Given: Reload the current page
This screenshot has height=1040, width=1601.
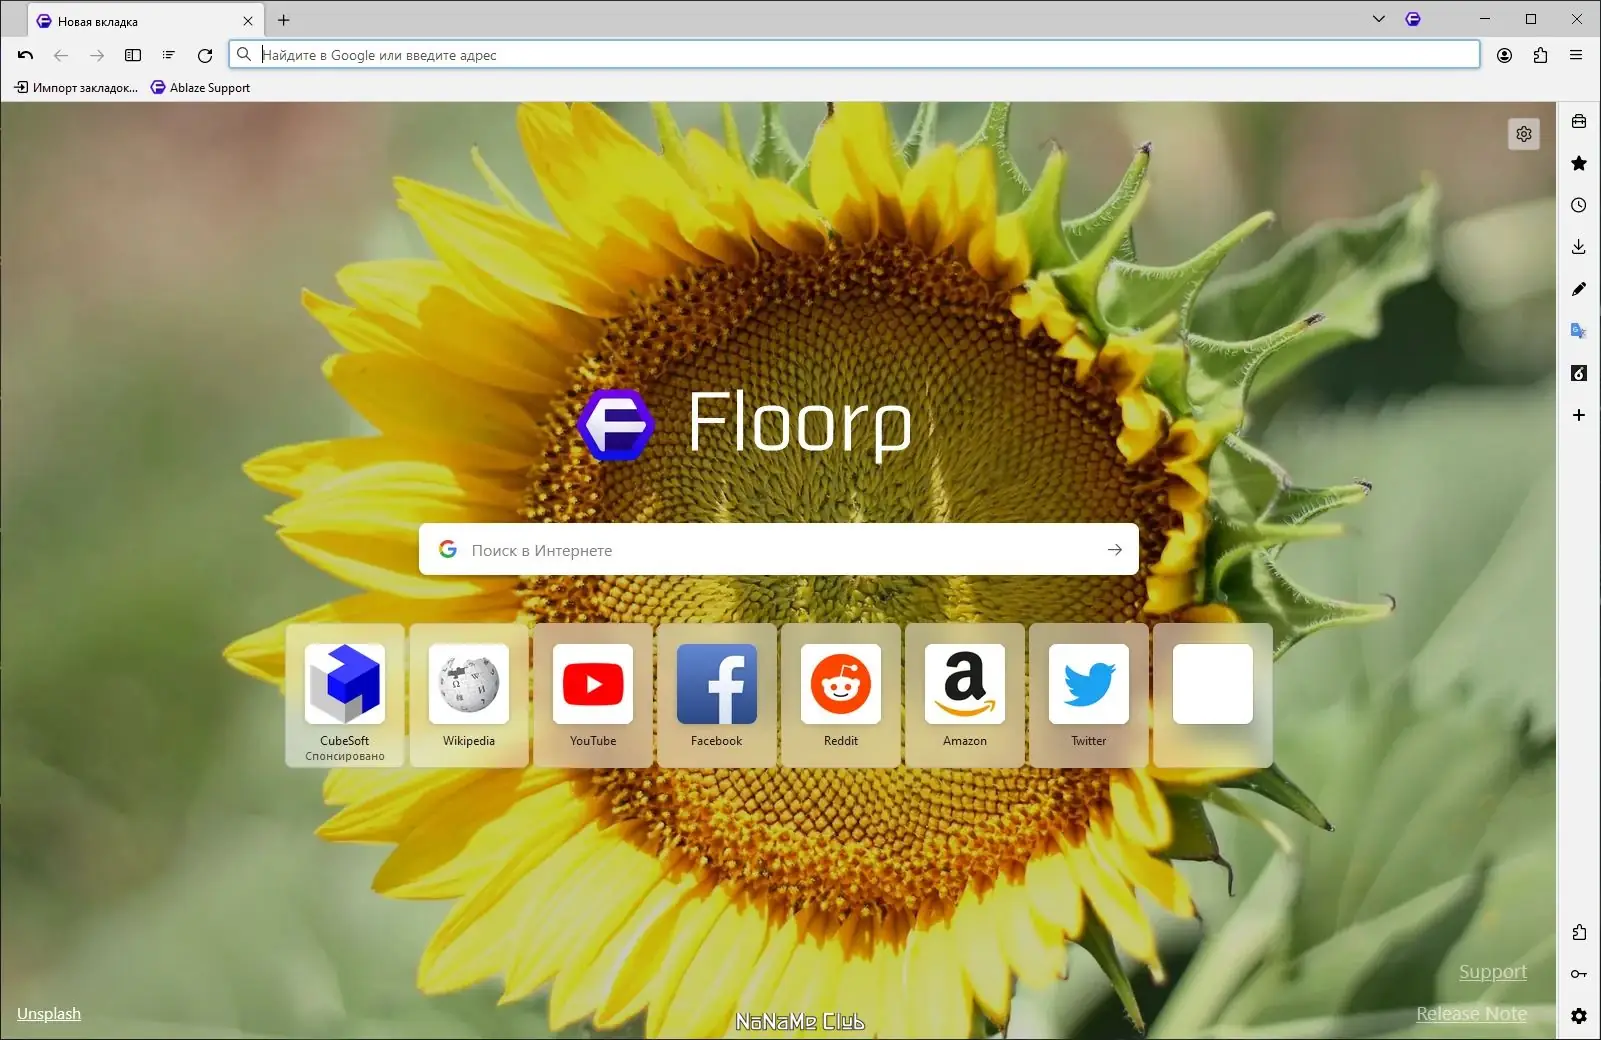Looking at the screenshot, I should pos(205,55).
